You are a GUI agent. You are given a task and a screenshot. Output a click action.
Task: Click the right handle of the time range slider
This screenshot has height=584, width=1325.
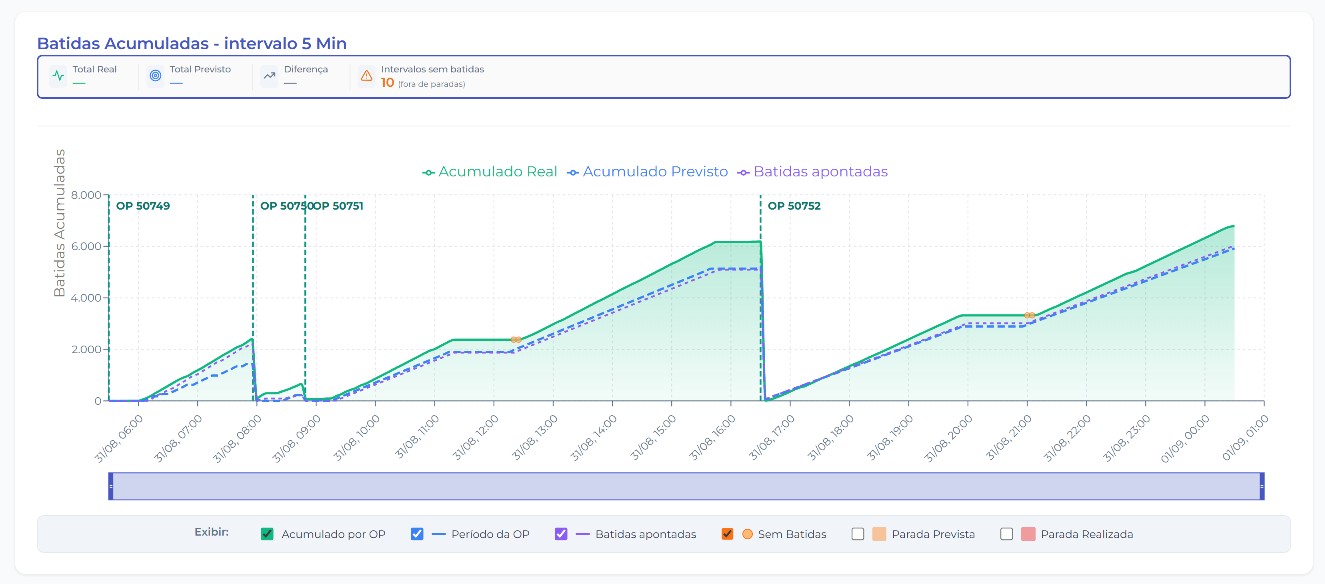click(1262, 486)
